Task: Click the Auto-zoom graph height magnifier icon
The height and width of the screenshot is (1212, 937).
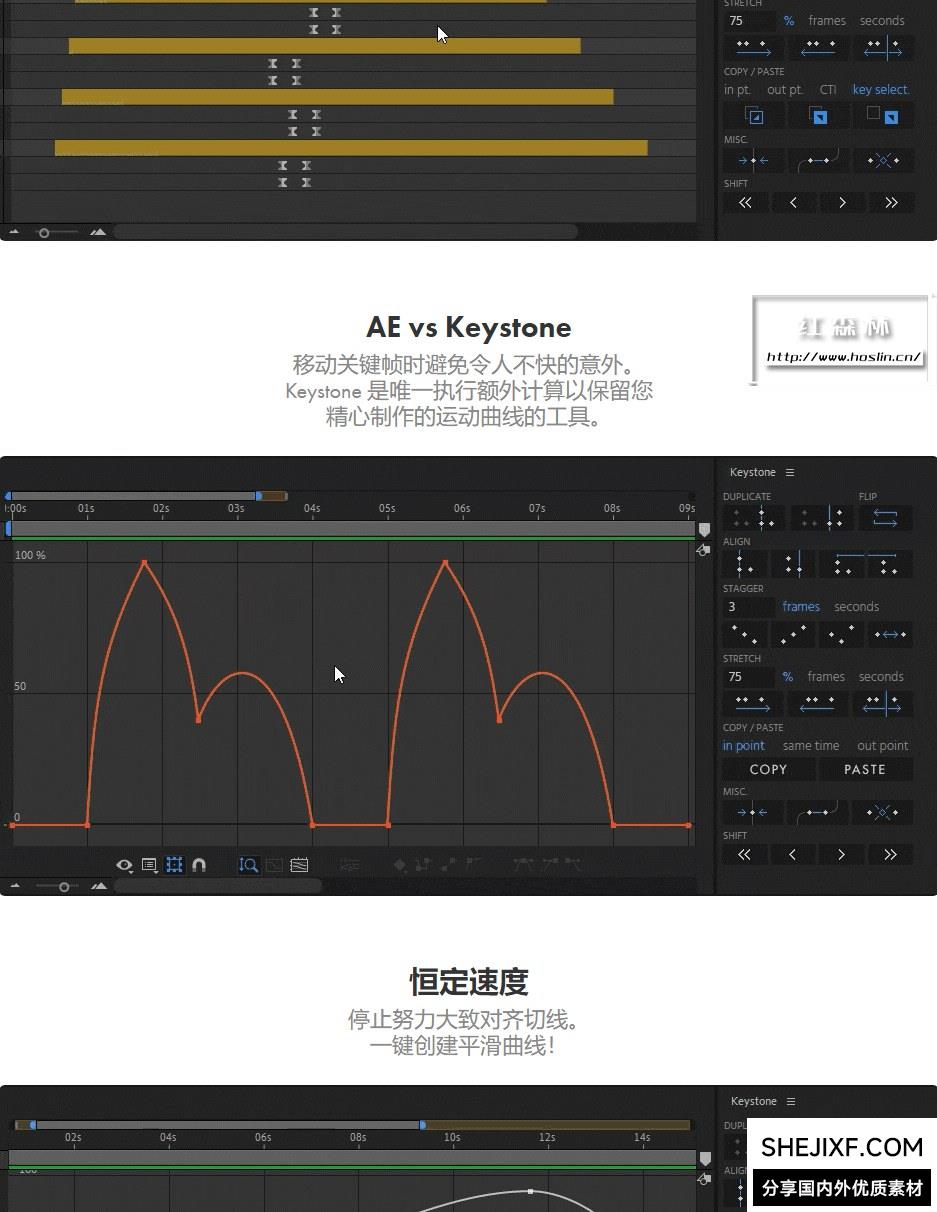Action: click(249, 865)
